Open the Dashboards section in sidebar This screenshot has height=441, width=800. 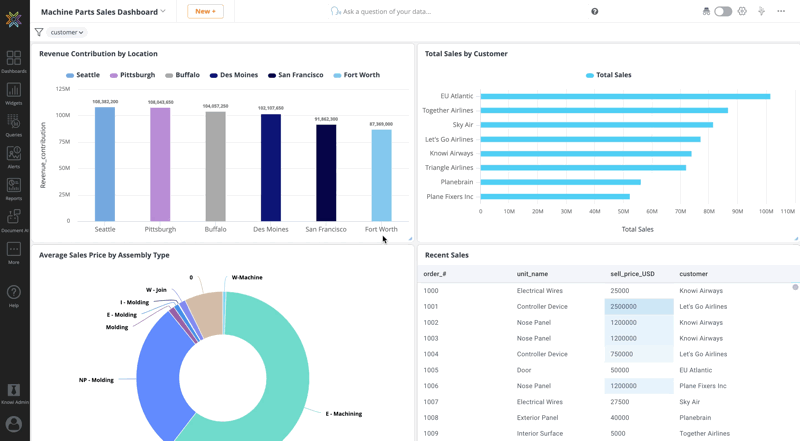coord(14,61)
